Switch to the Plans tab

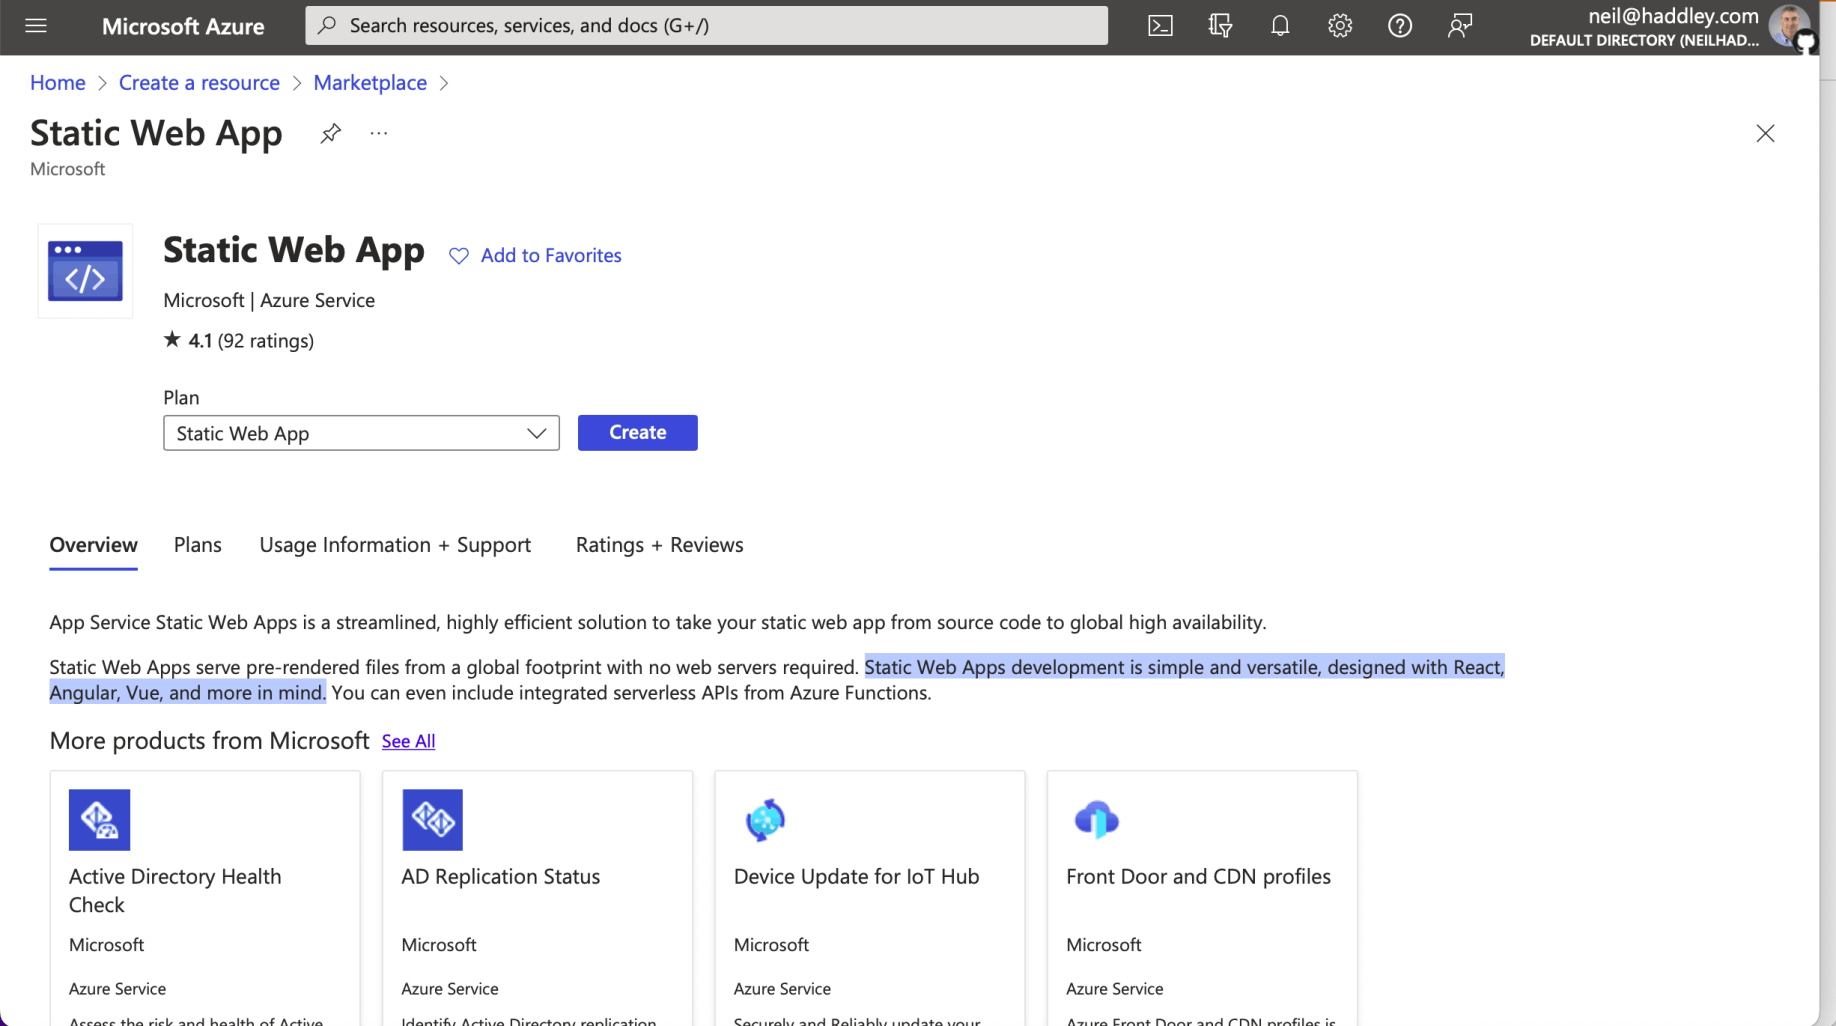(198, 545)
